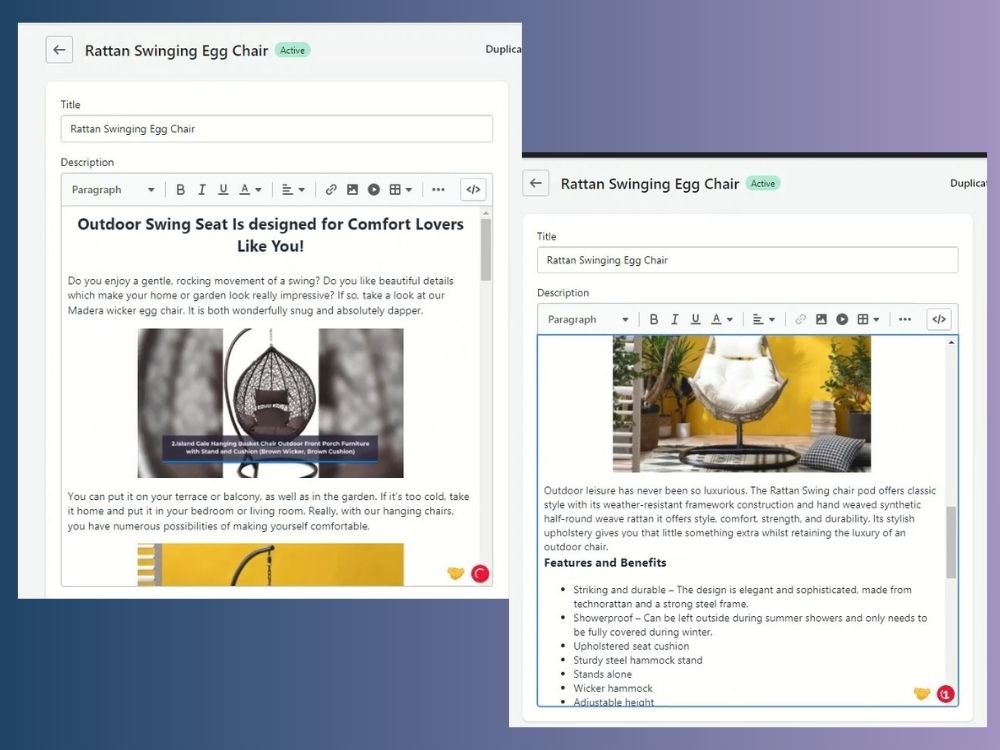
Task: Toggle Underline in left window toolbar
Action: [x=223, y=189]
